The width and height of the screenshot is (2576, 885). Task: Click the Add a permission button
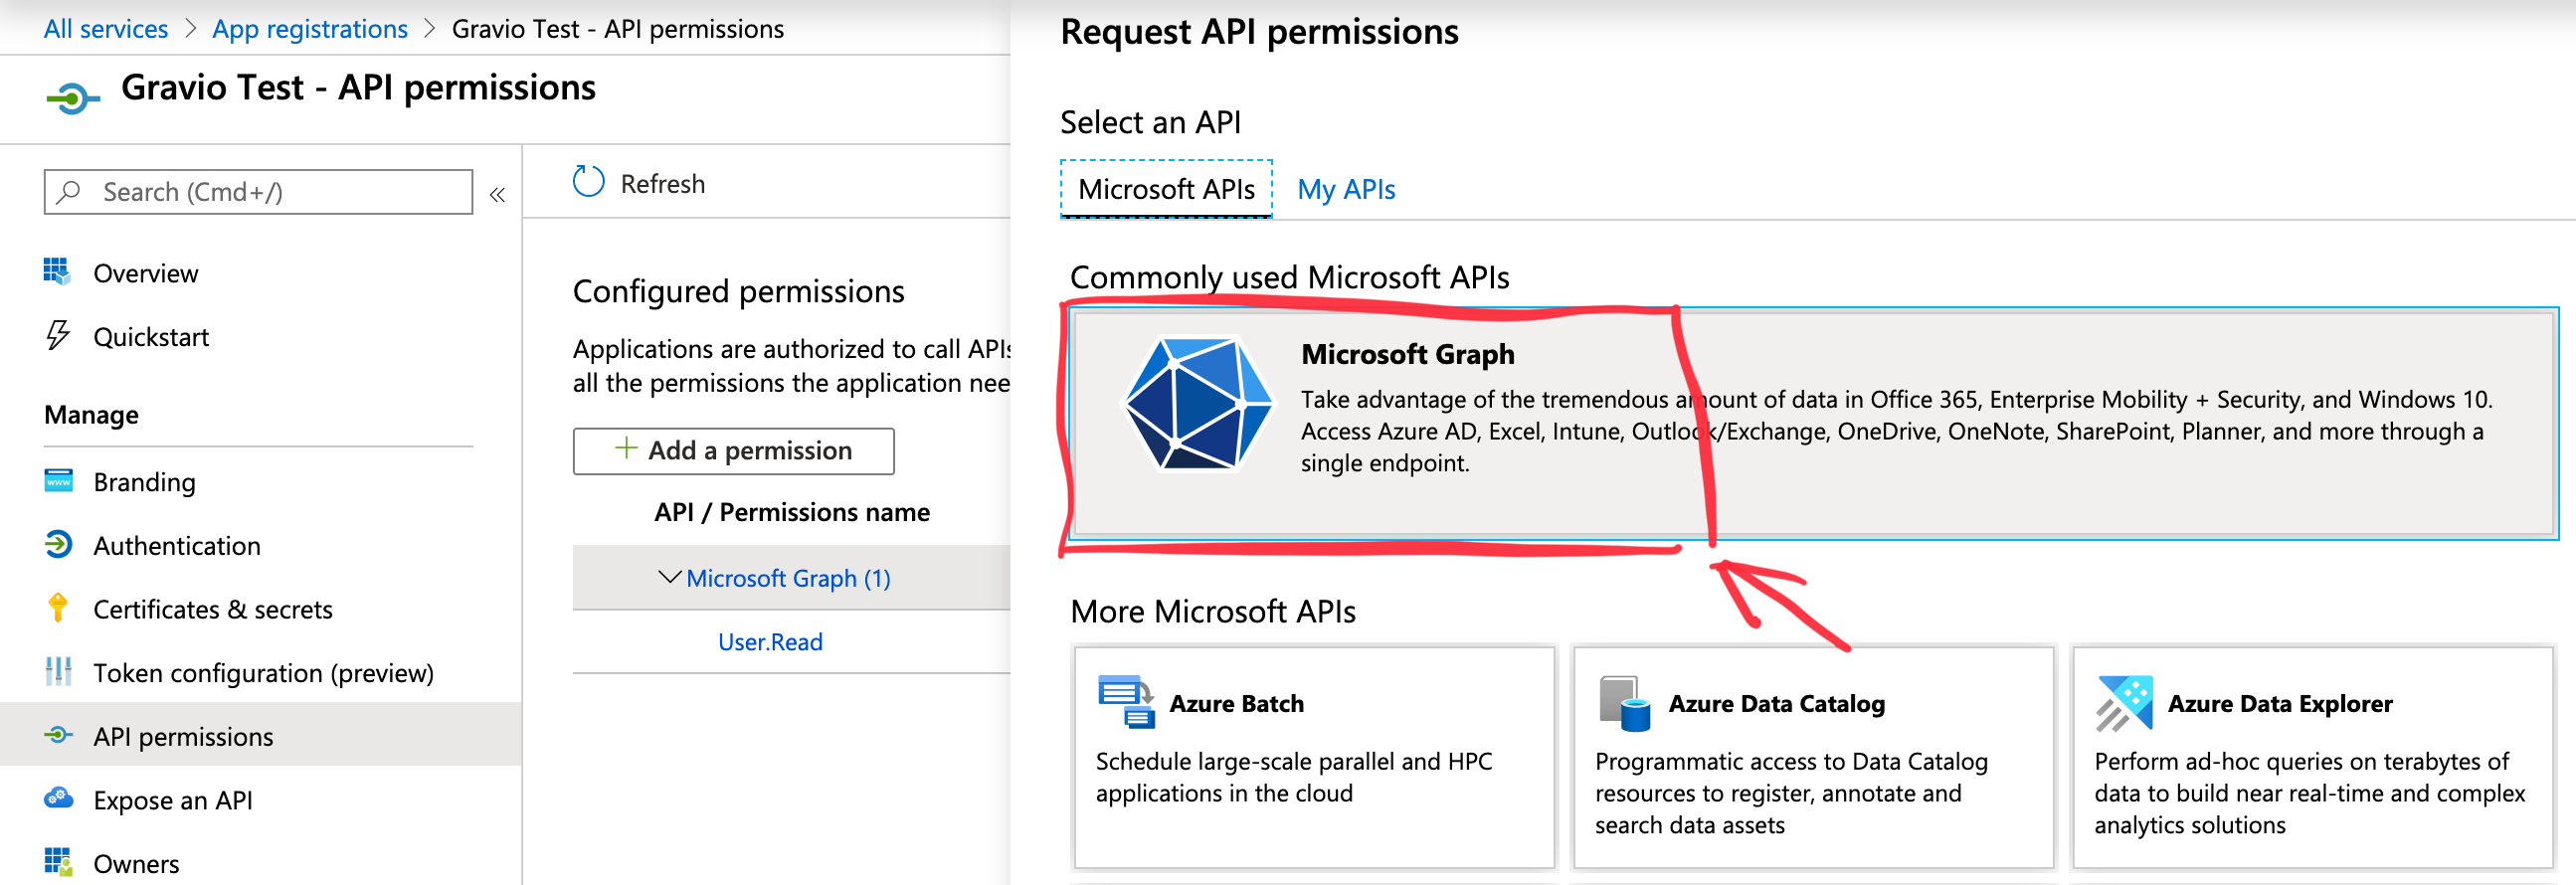(x=733, y=451)
